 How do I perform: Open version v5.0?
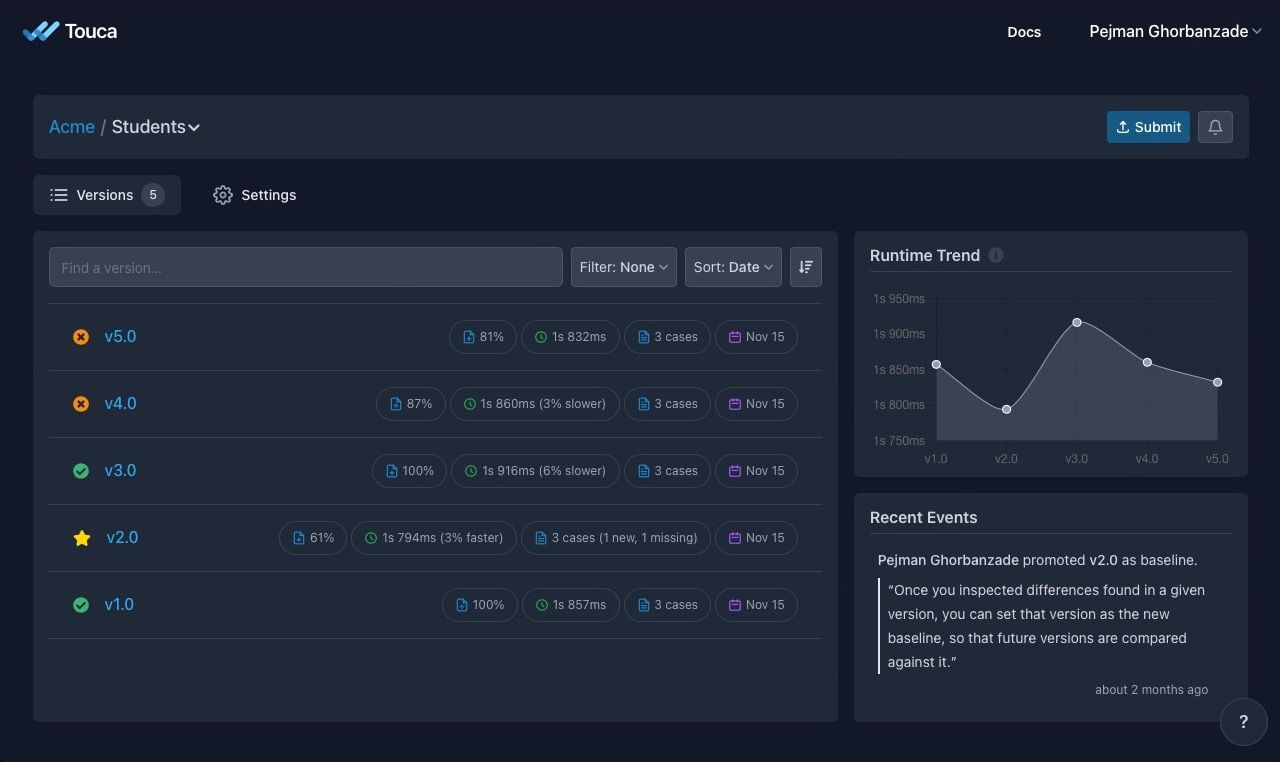click(120, 337)
